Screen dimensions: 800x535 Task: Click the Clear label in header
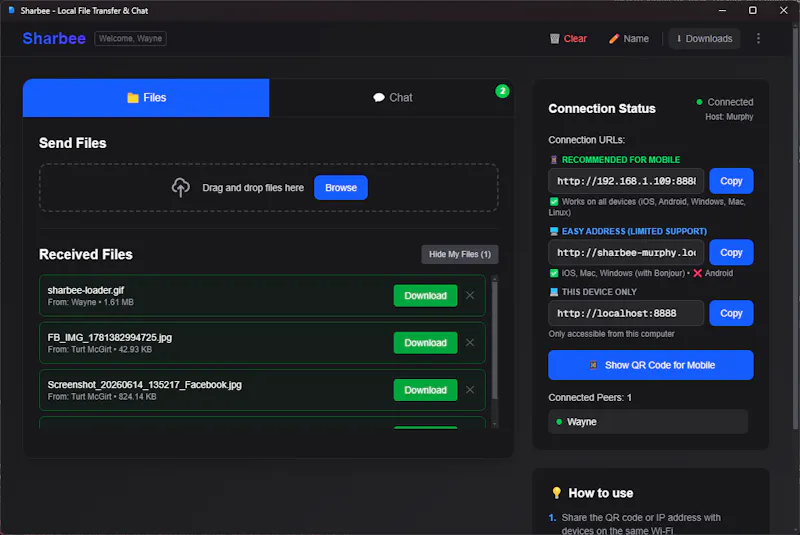[575, 39]
